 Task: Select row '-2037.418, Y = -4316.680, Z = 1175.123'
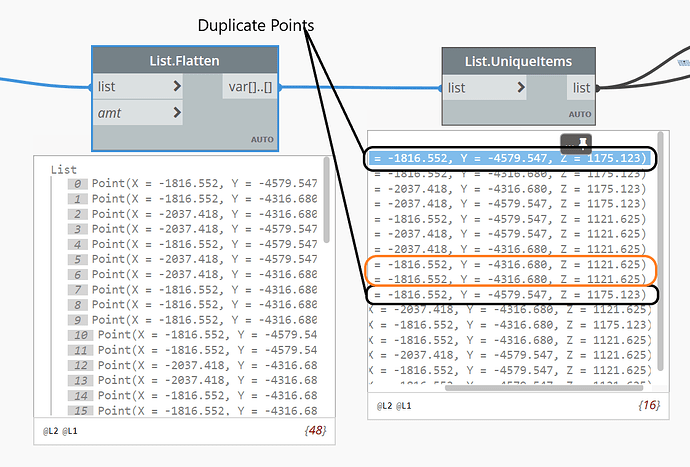click(x=510, y=189)
